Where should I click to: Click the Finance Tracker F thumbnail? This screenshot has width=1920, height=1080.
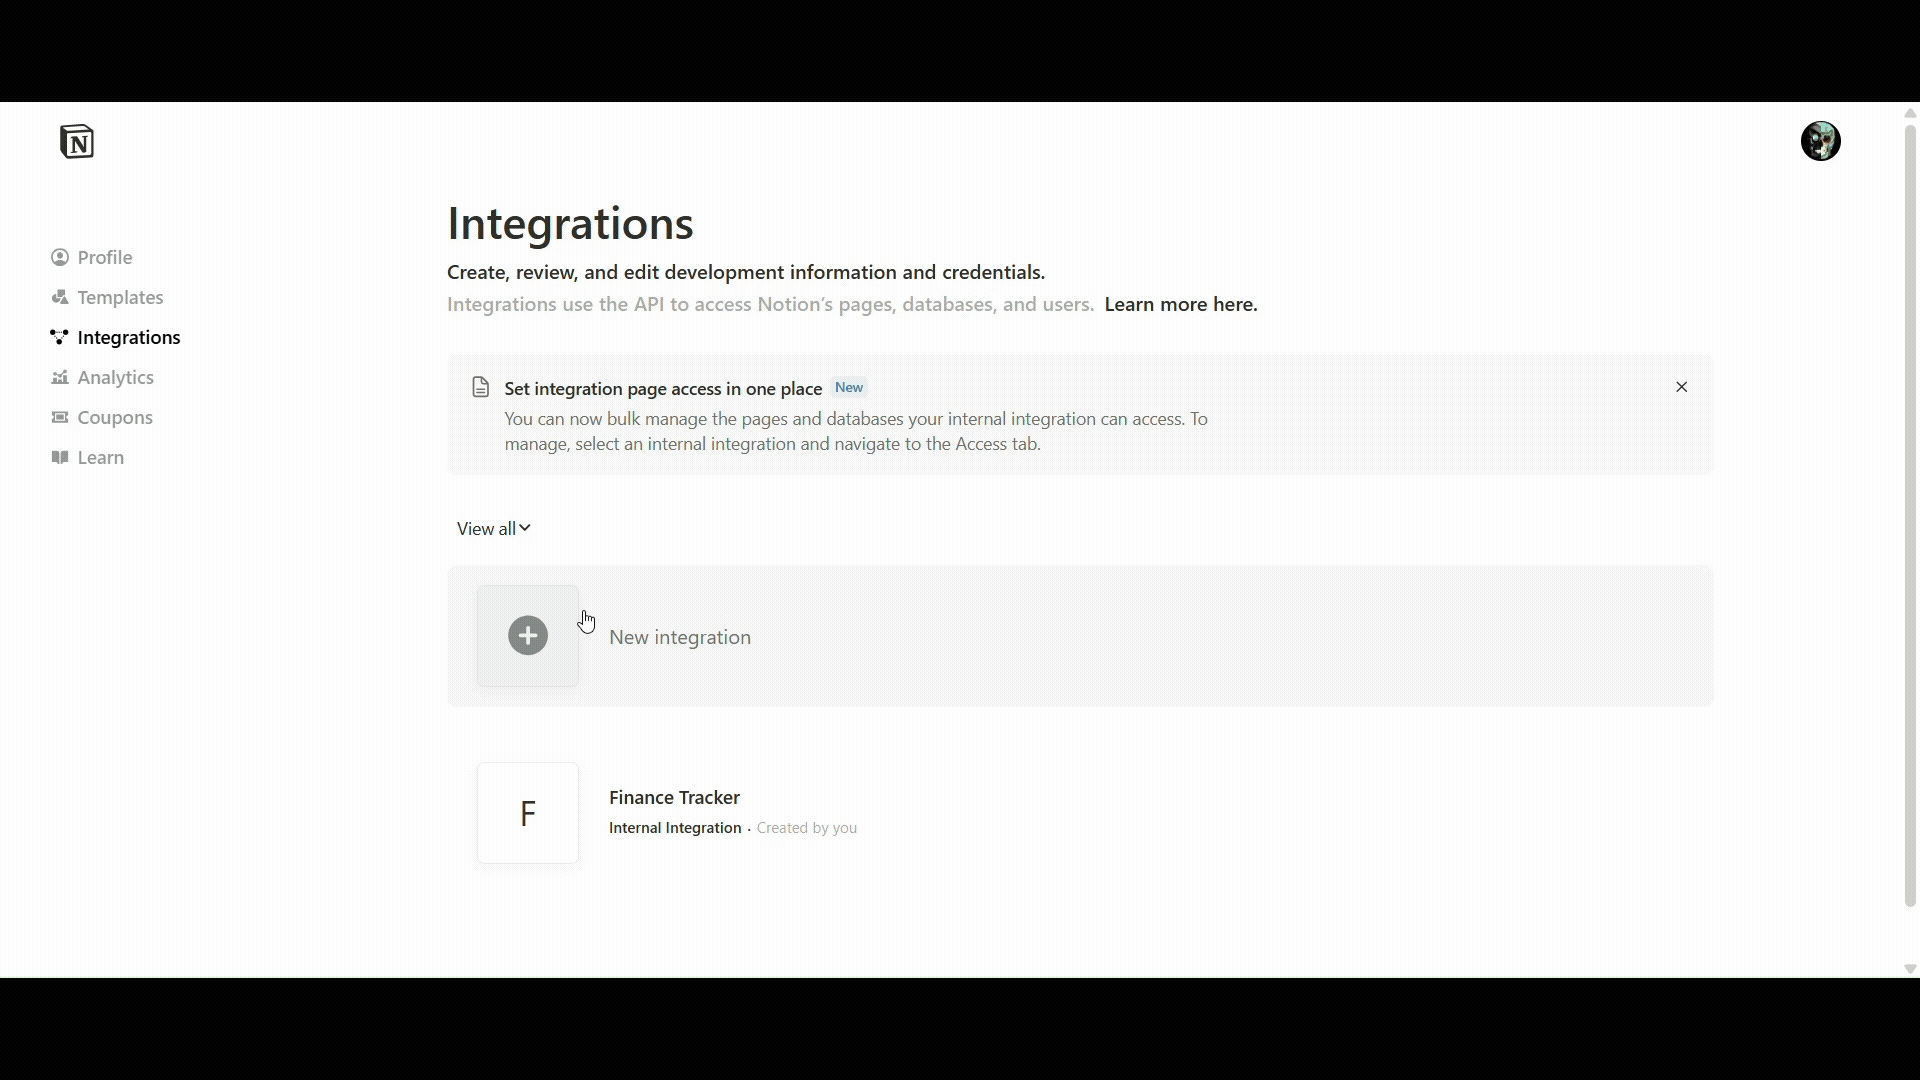click(x=527, y=813)
